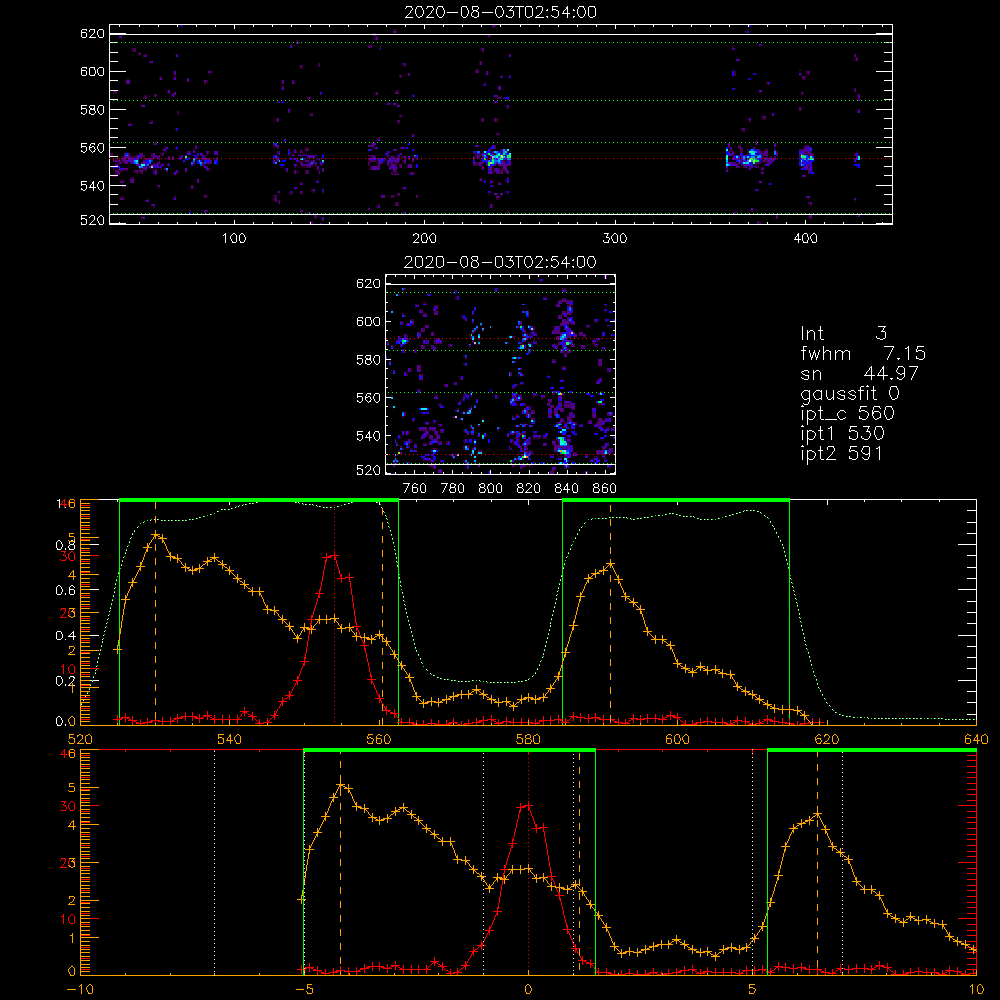The image size is (1000, 1000).
Task: Click x-axis tick label 760 of middle plot
Action: pyautogui.click(x=415, y=489)
